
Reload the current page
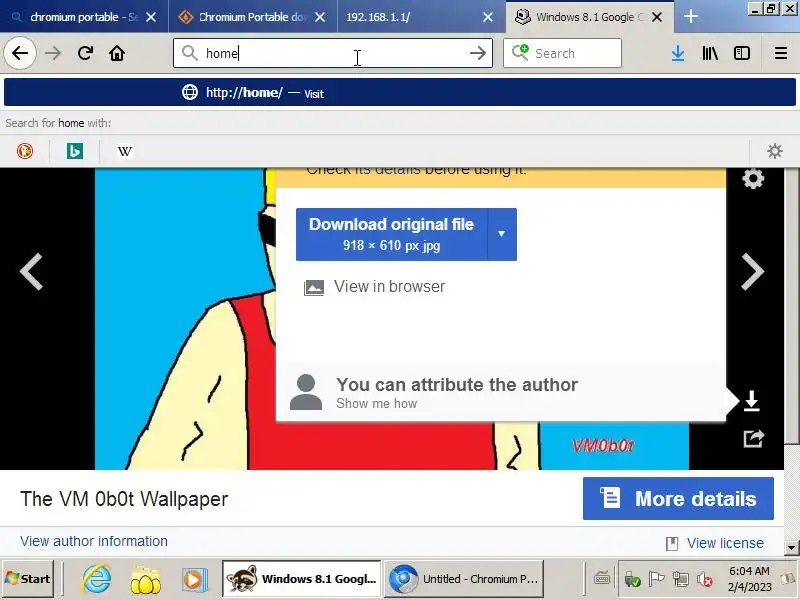(85, 53)
